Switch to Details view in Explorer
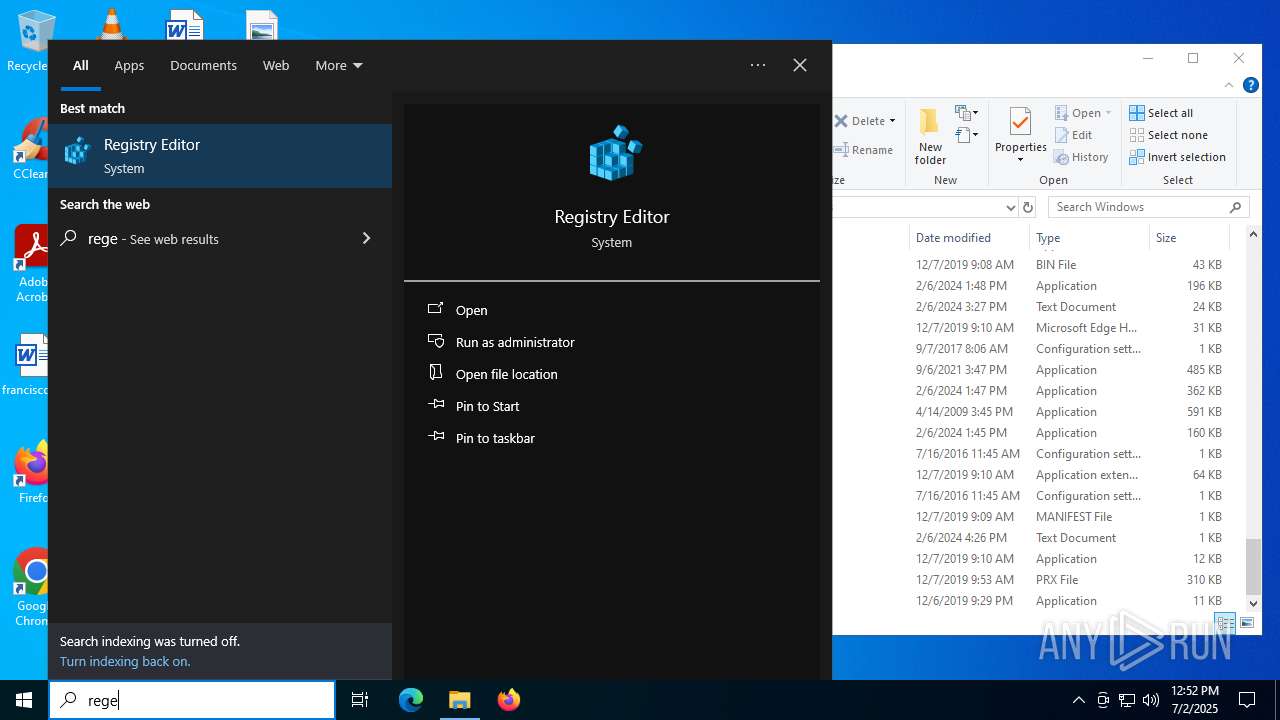Image resolution: width=1280 pixels, height=720 pixels. (1226, 623)
